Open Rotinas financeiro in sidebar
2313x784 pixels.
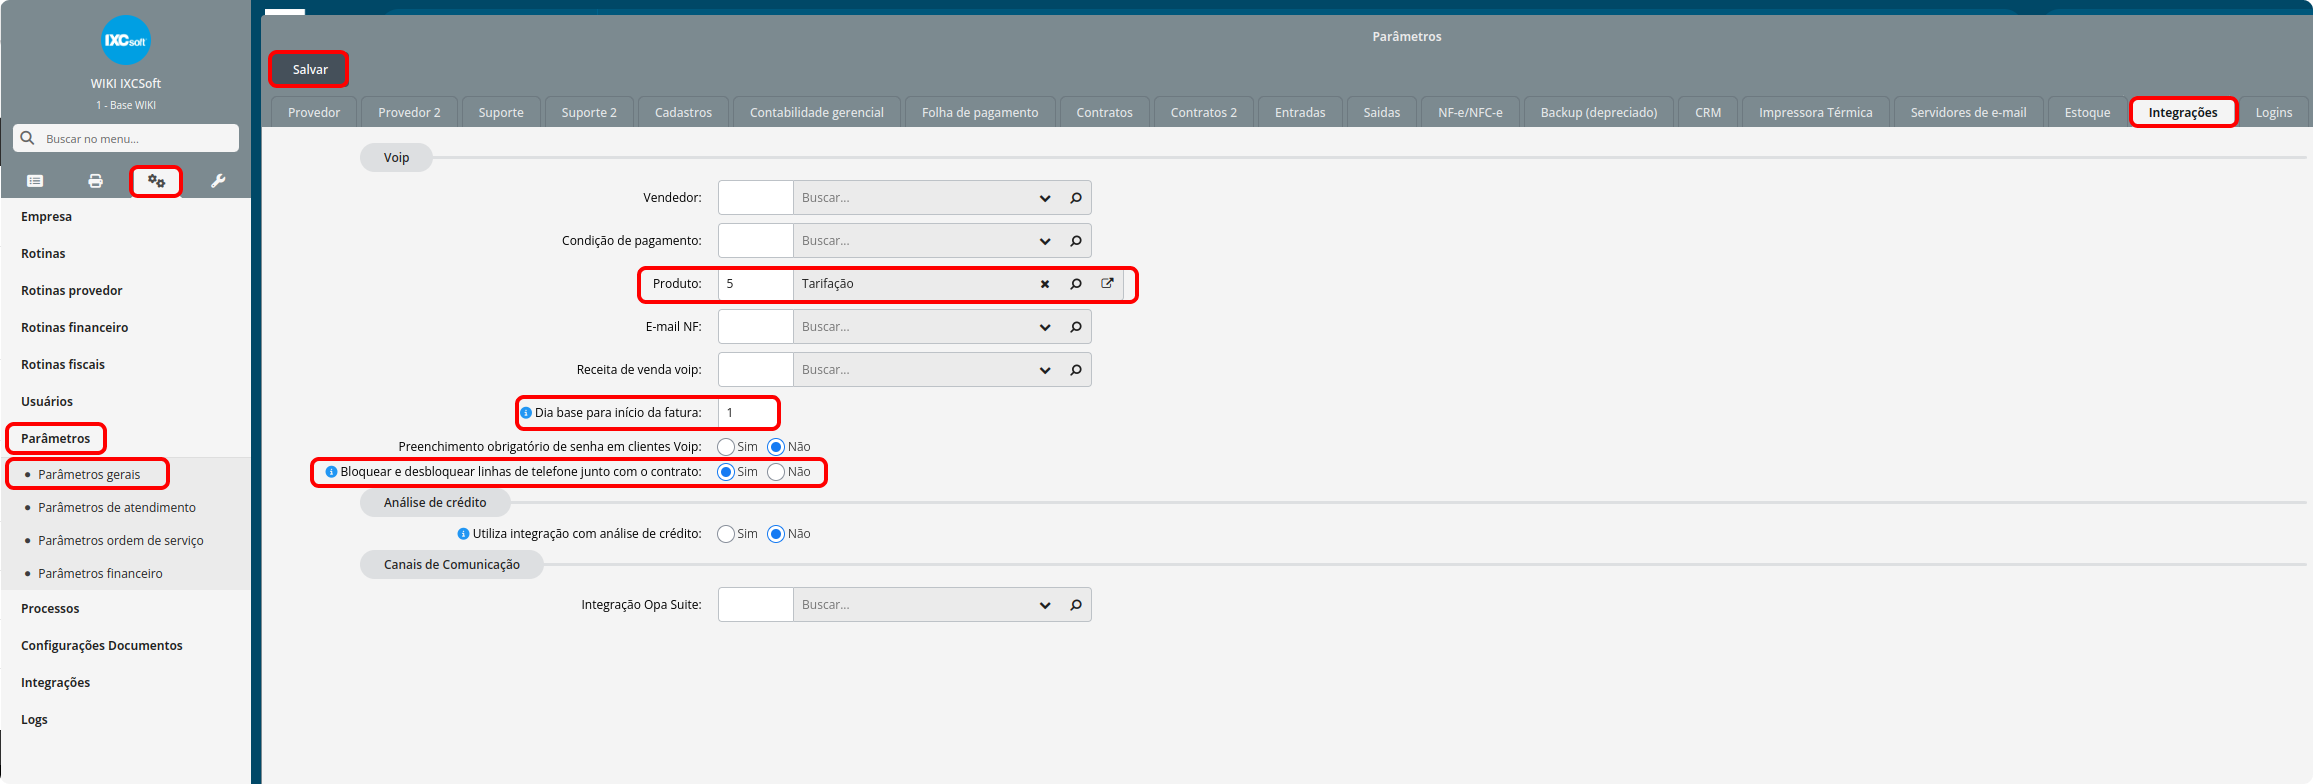pyautogui.click(x=75, y=328)
